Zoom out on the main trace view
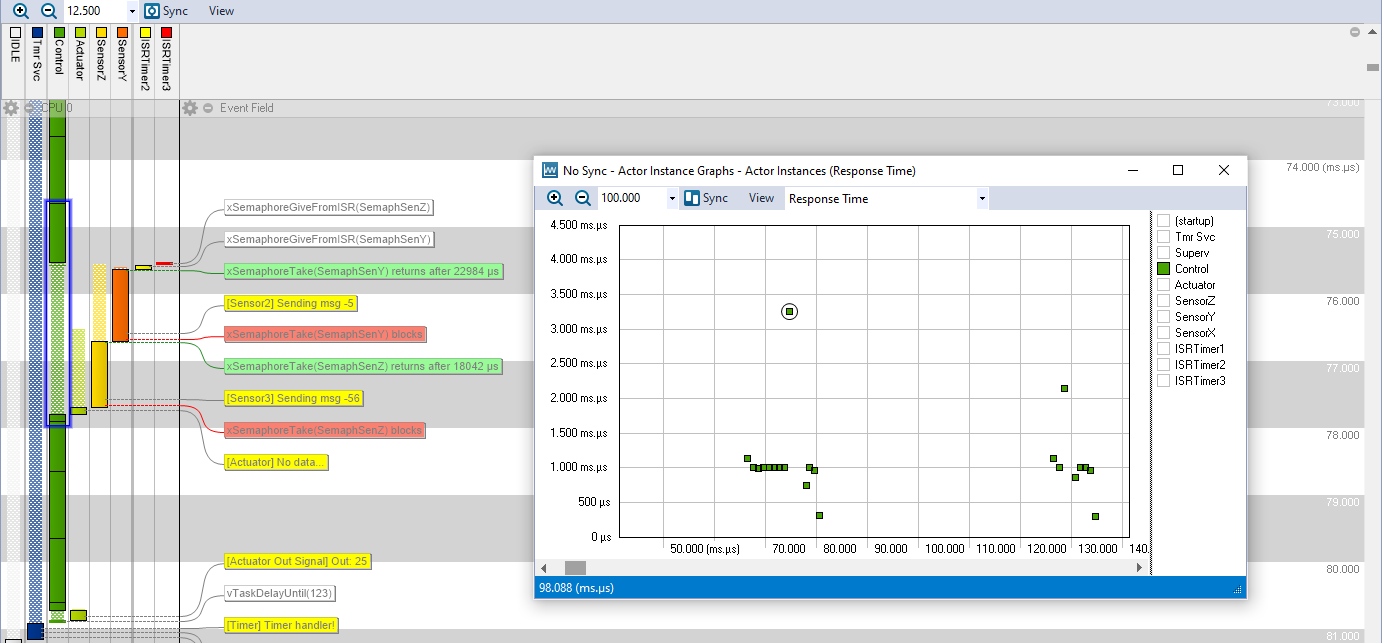Viewport: 1382px width, 643px height. 48,10
